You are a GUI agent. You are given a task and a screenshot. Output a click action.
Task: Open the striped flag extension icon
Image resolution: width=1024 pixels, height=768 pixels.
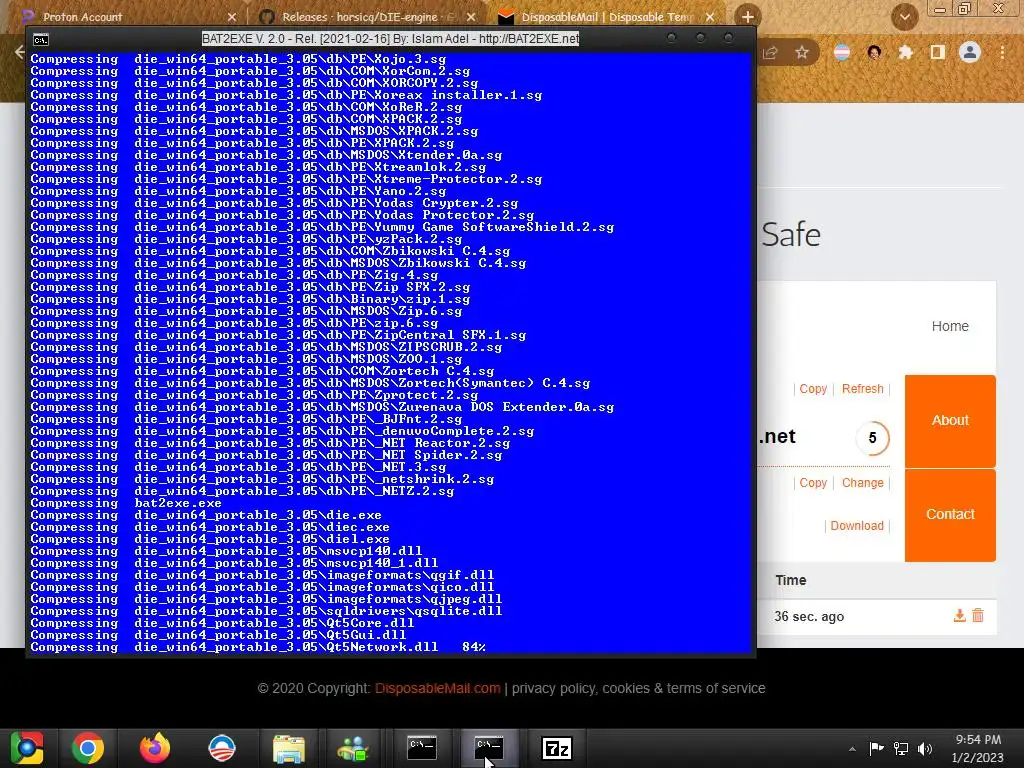[842, 53]
